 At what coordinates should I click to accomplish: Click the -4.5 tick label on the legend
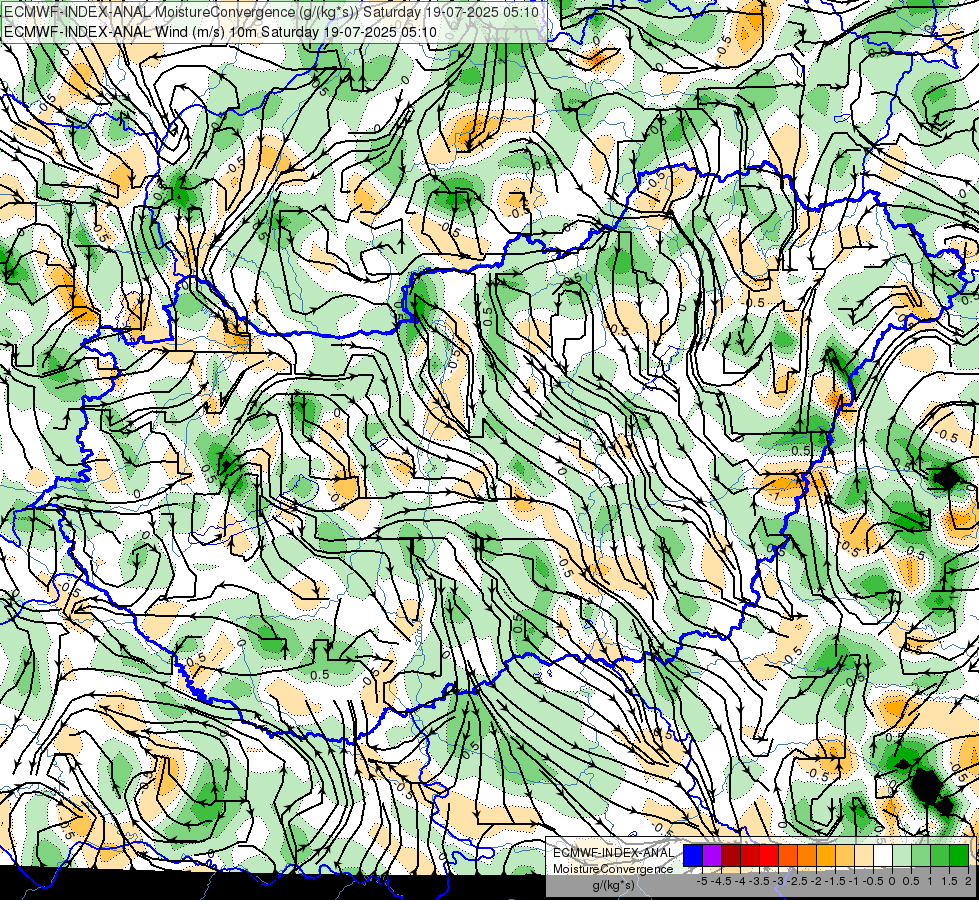[x=721, y=881]
